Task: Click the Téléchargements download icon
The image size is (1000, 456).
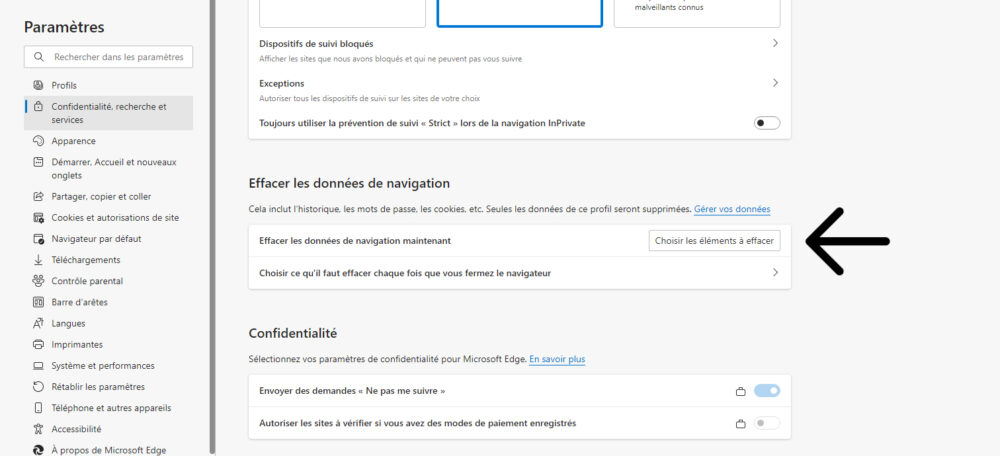Action: pyautogui.click(x=38, y=260)
